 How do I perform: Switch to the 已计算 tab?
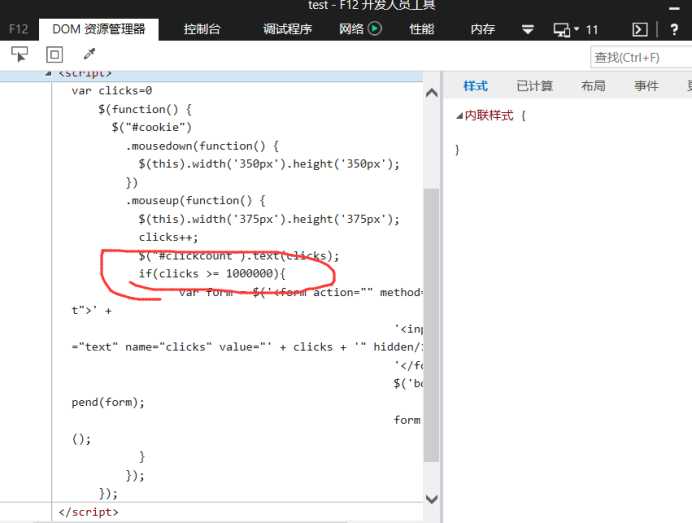(x=534, y=86)
